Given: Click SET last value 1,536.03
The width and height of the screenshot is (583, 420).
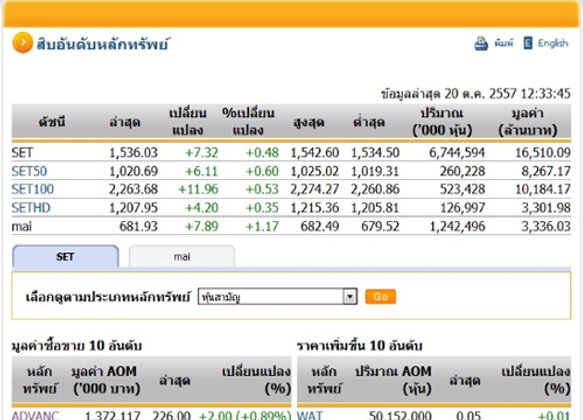Looking at the screenshot, I should coord(133,153).
